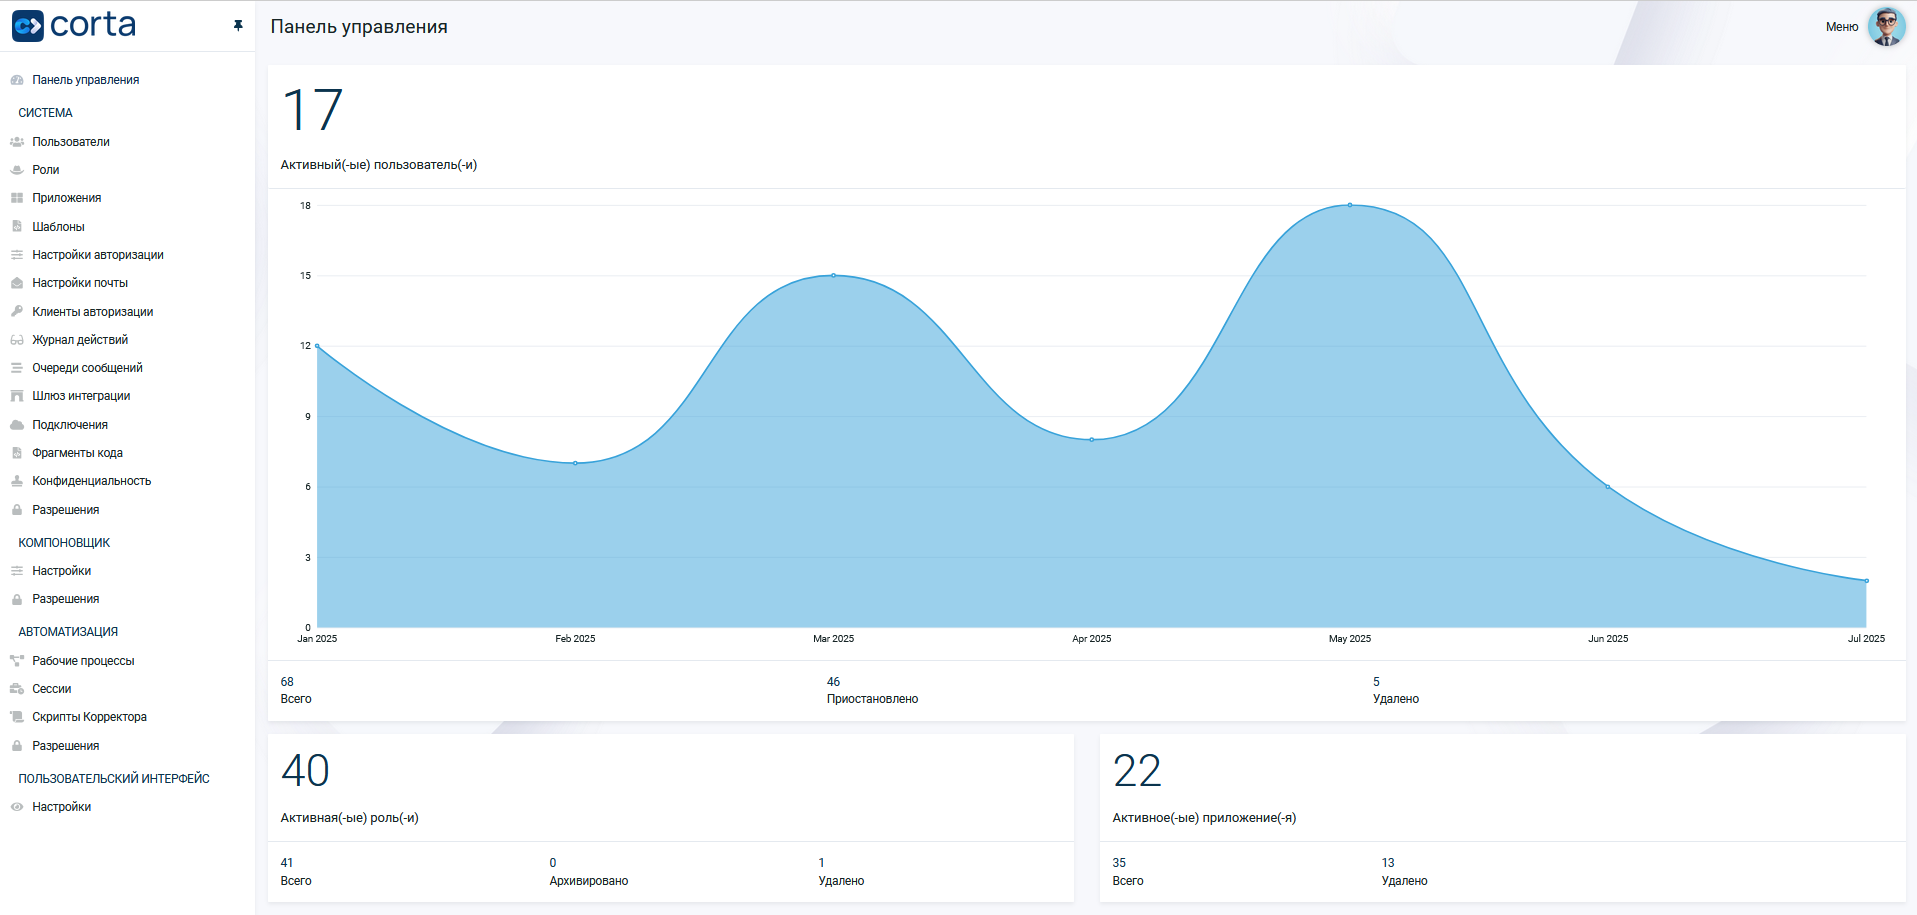1917x915 pixels.
Task: Click the grid icon beside Приложения
Action: tap(17, 198)
